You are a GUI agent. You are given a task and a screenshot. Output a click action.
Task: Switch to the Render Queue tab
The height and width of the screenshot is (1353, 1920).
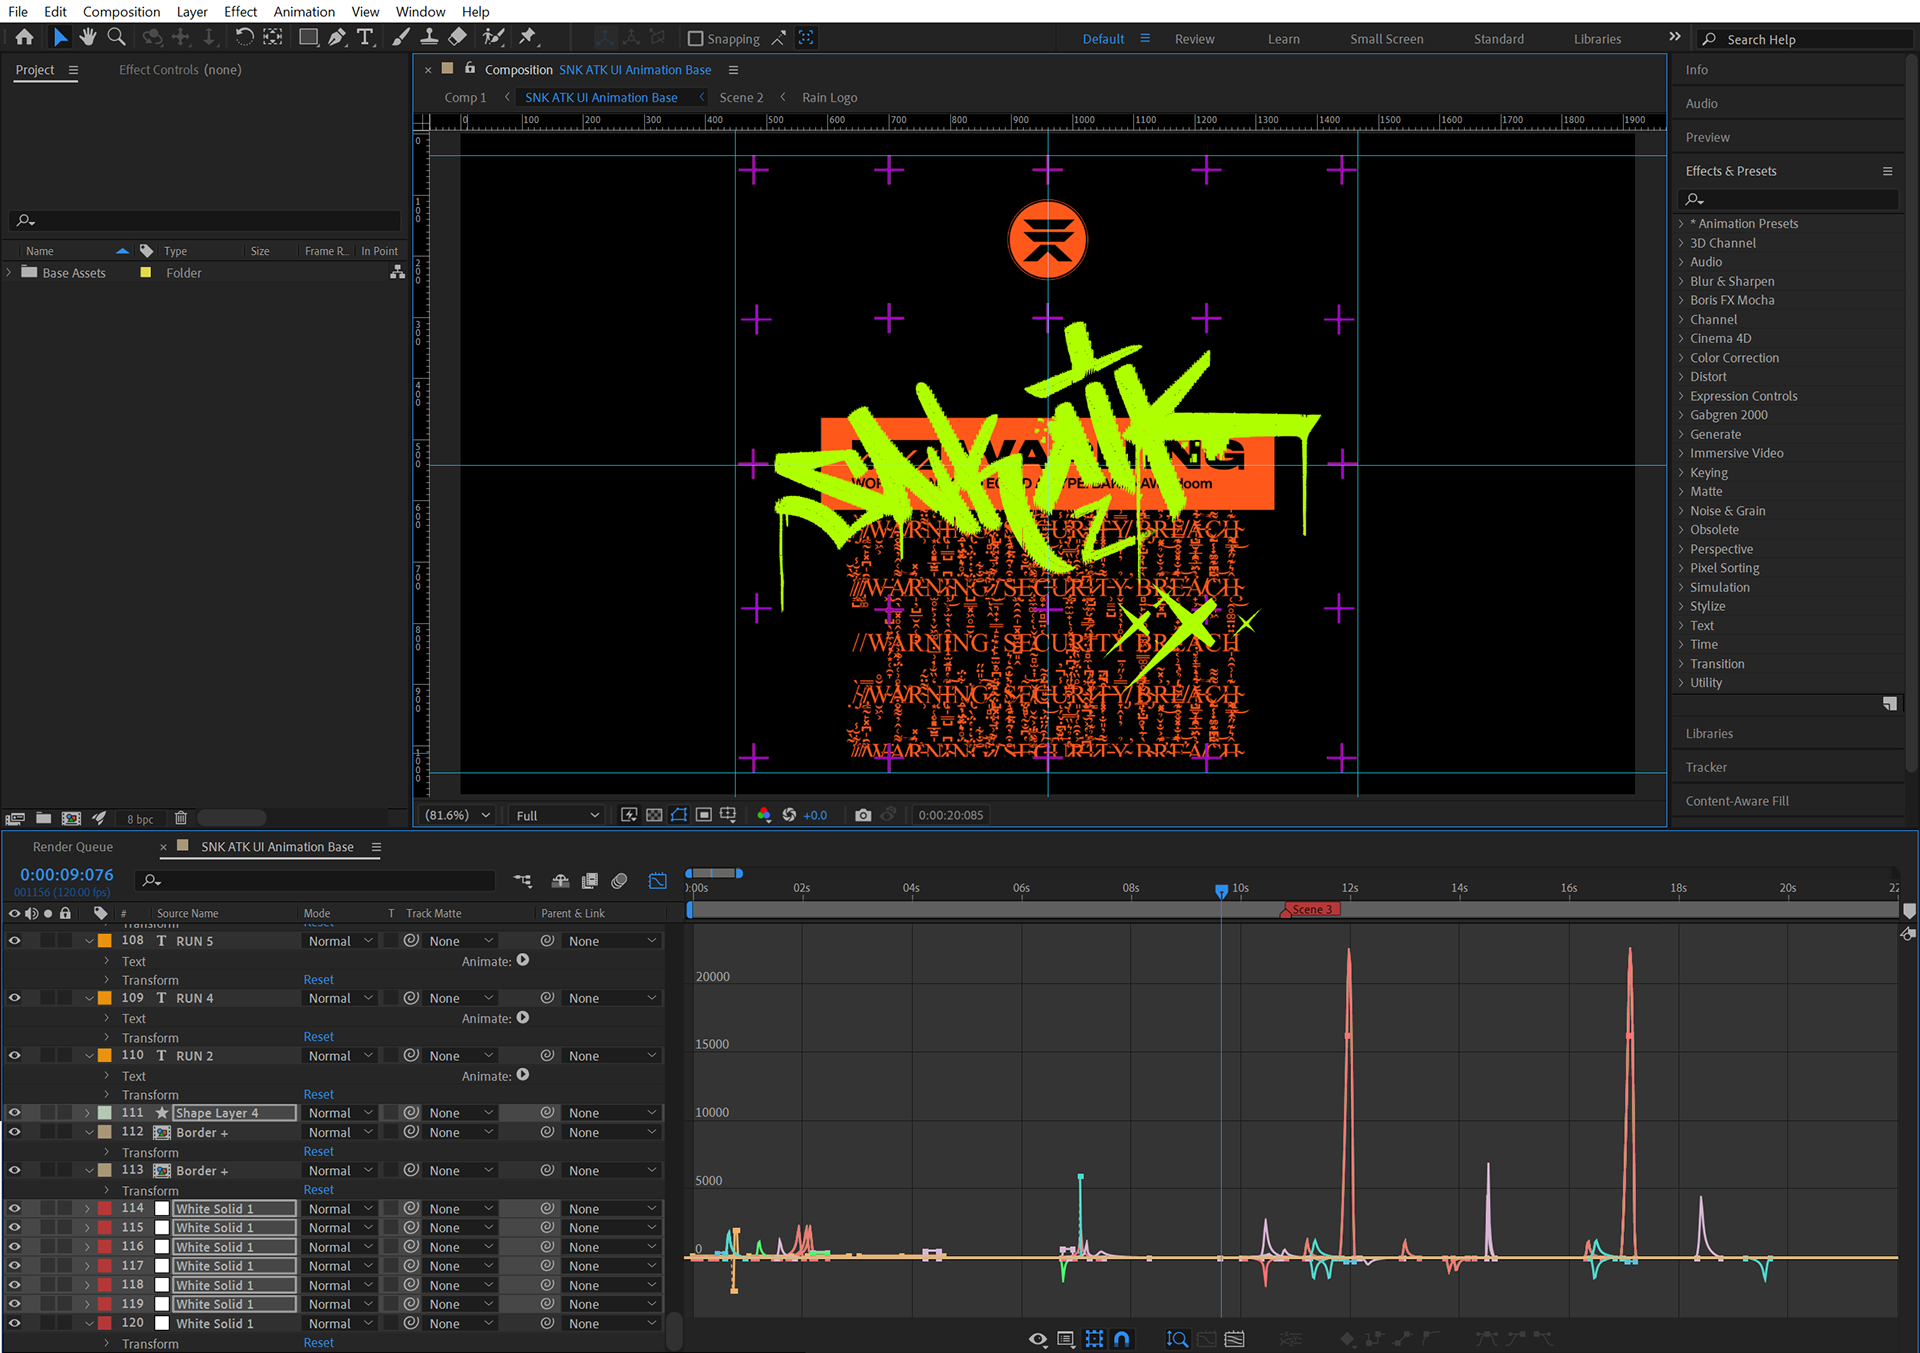[x=73, y=847]
